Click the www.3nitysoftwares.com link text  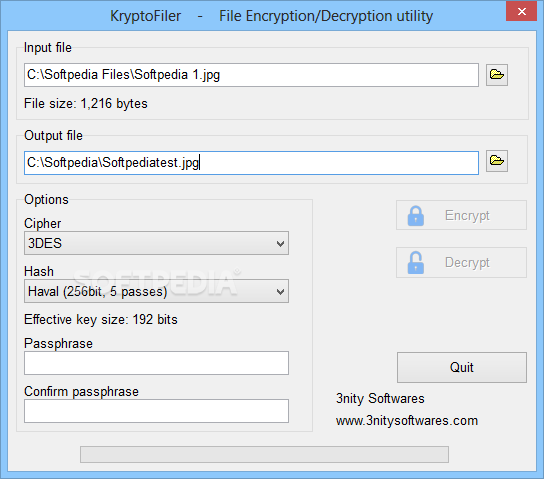pos(407,421)
